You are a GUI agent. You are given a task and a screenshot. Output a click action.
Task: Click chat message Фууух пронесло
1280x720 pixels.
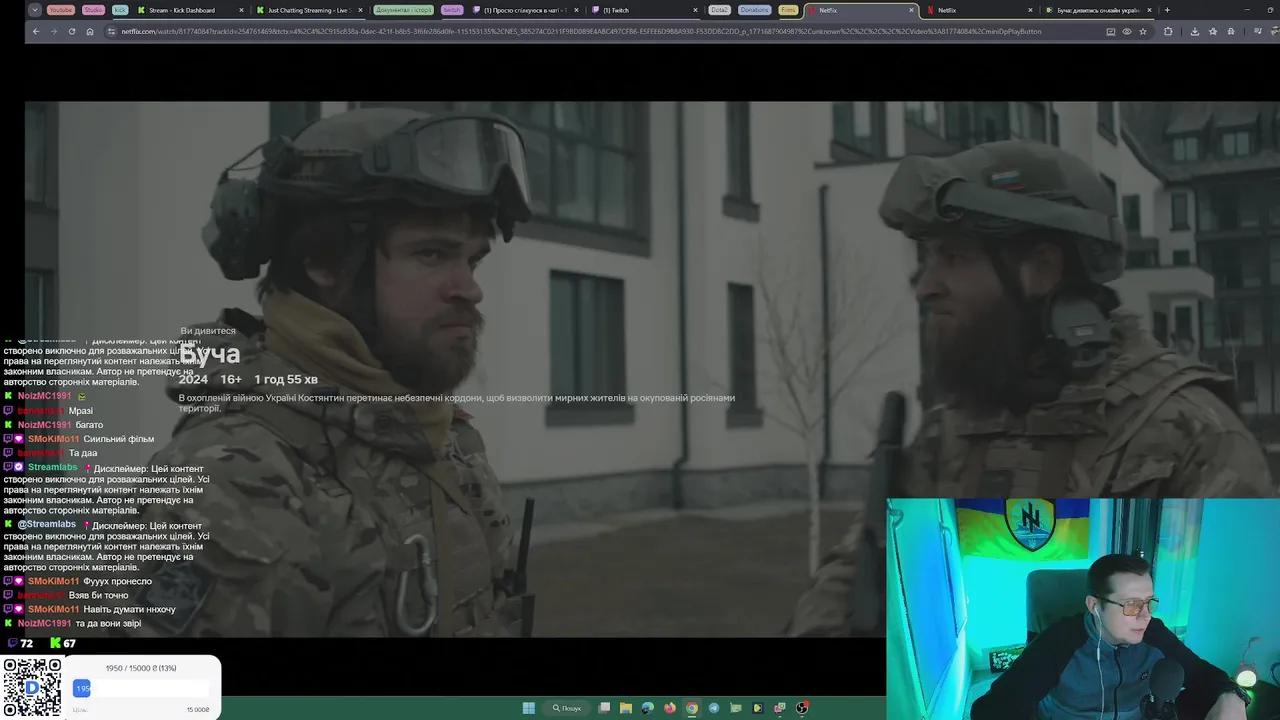(118, 581)
